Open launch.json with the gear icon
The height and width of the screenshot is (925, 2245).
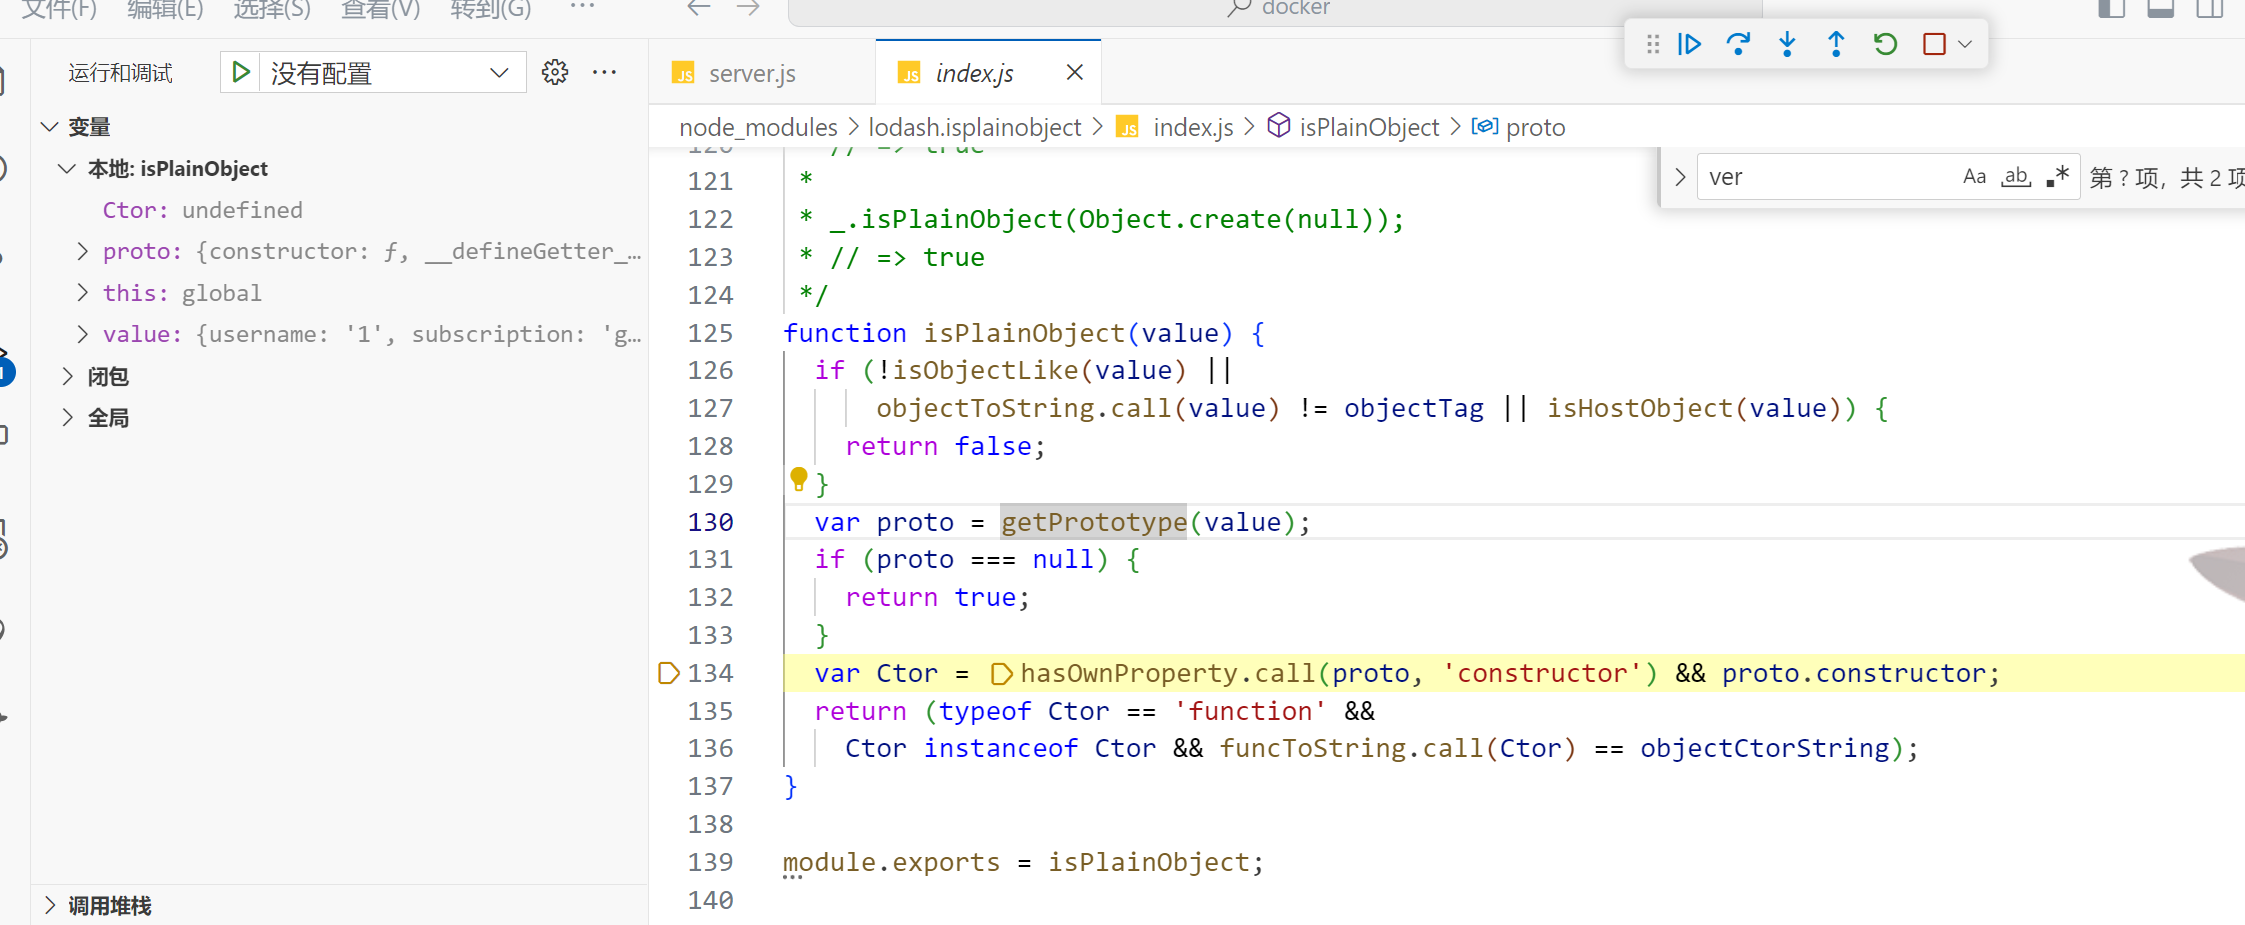point(555,72)
